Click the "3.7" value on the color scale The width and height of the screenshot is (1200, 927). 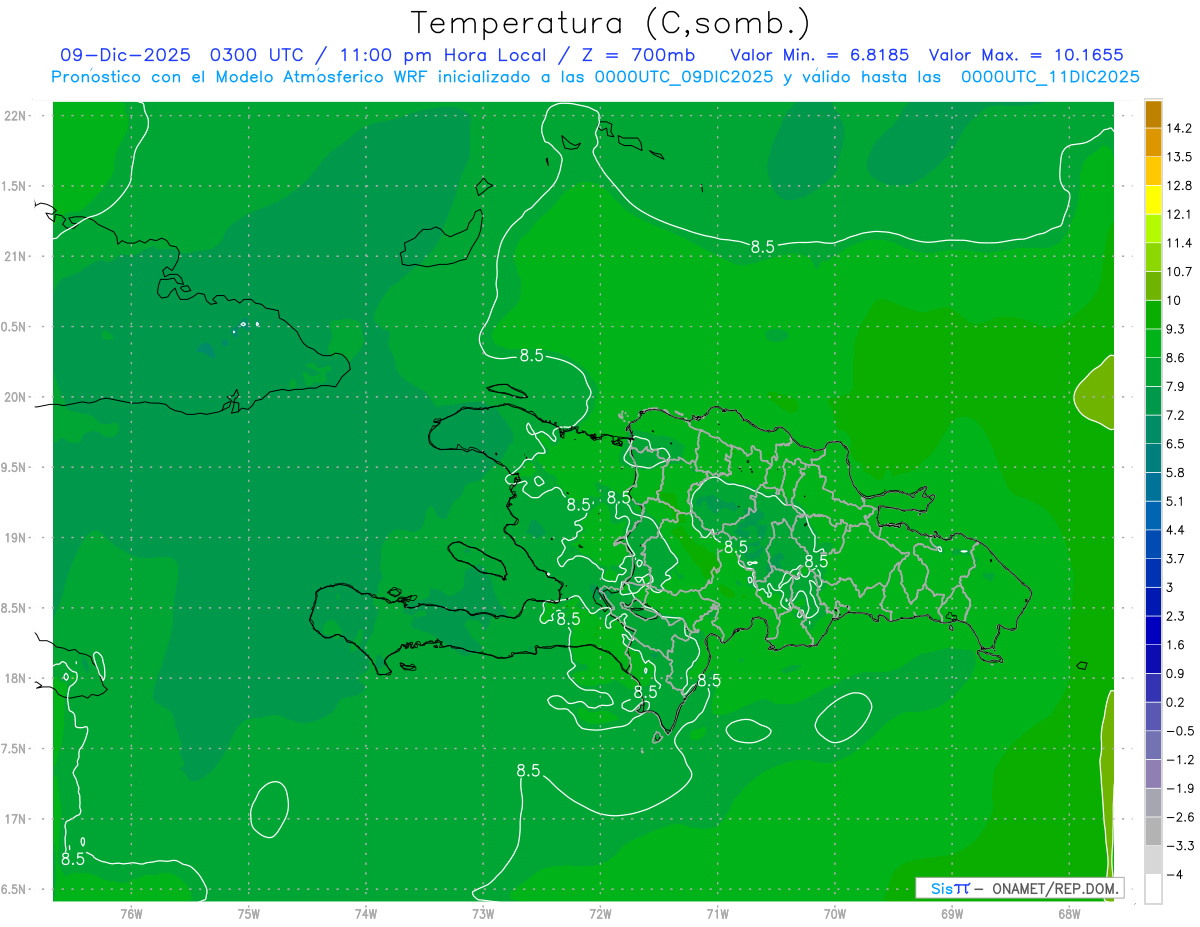coord(1176,558)
